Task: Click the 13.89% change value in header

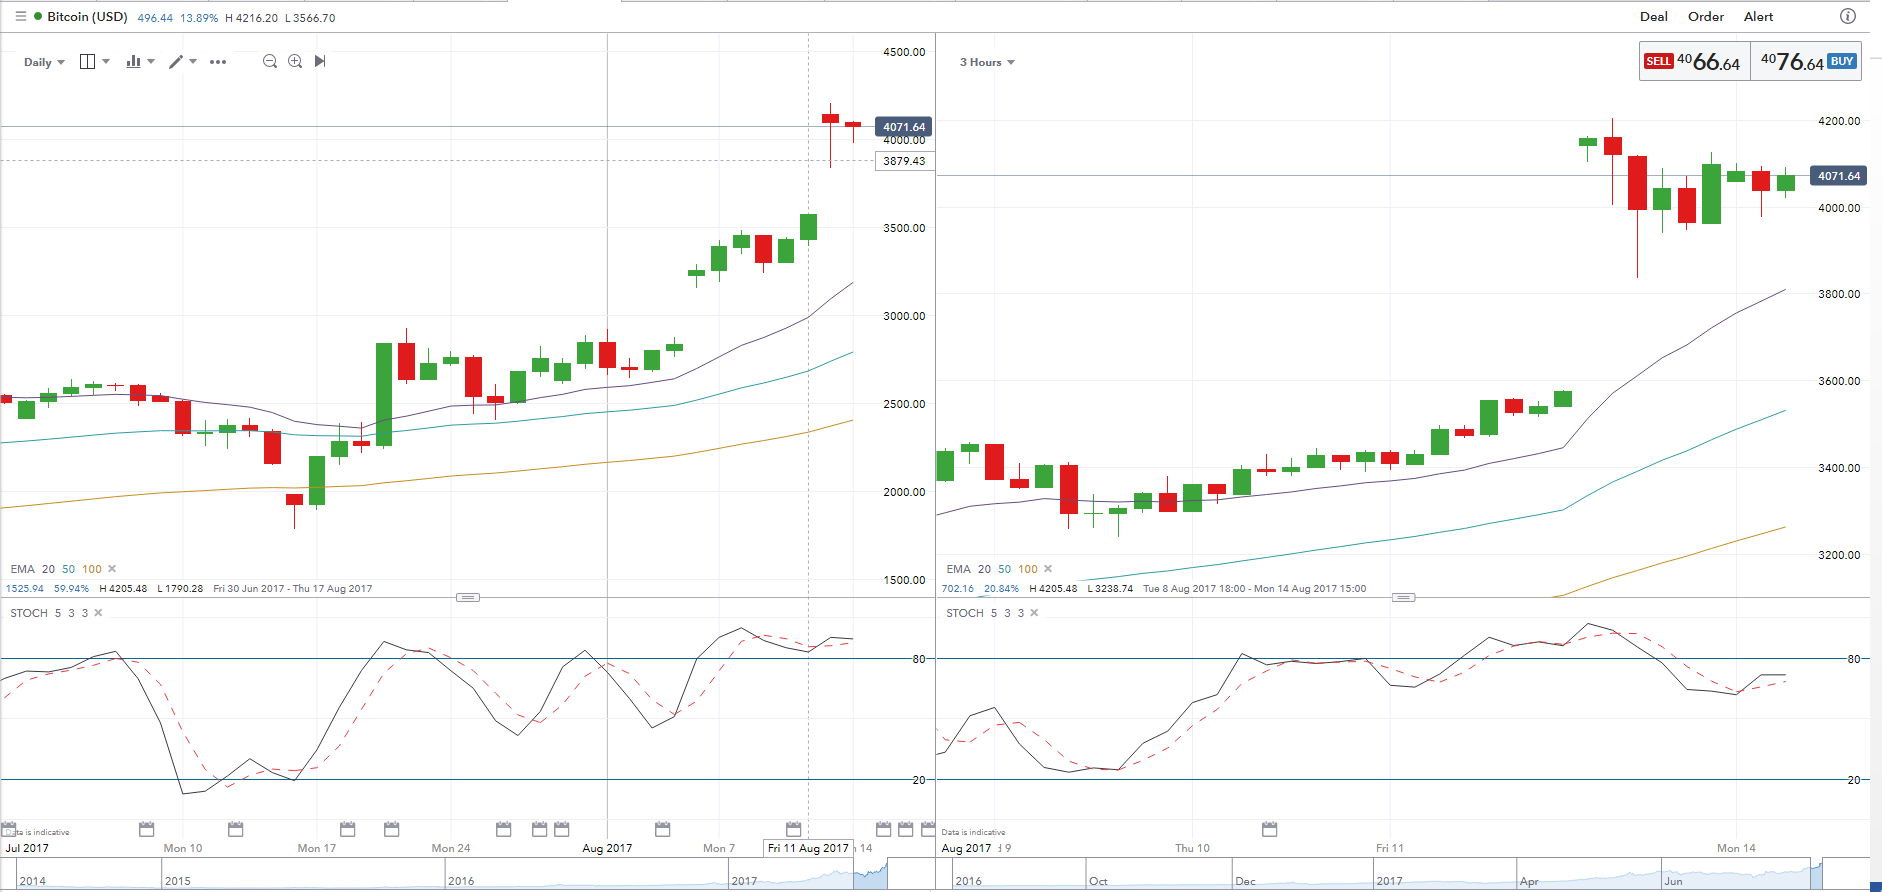Action: [199, 18]
